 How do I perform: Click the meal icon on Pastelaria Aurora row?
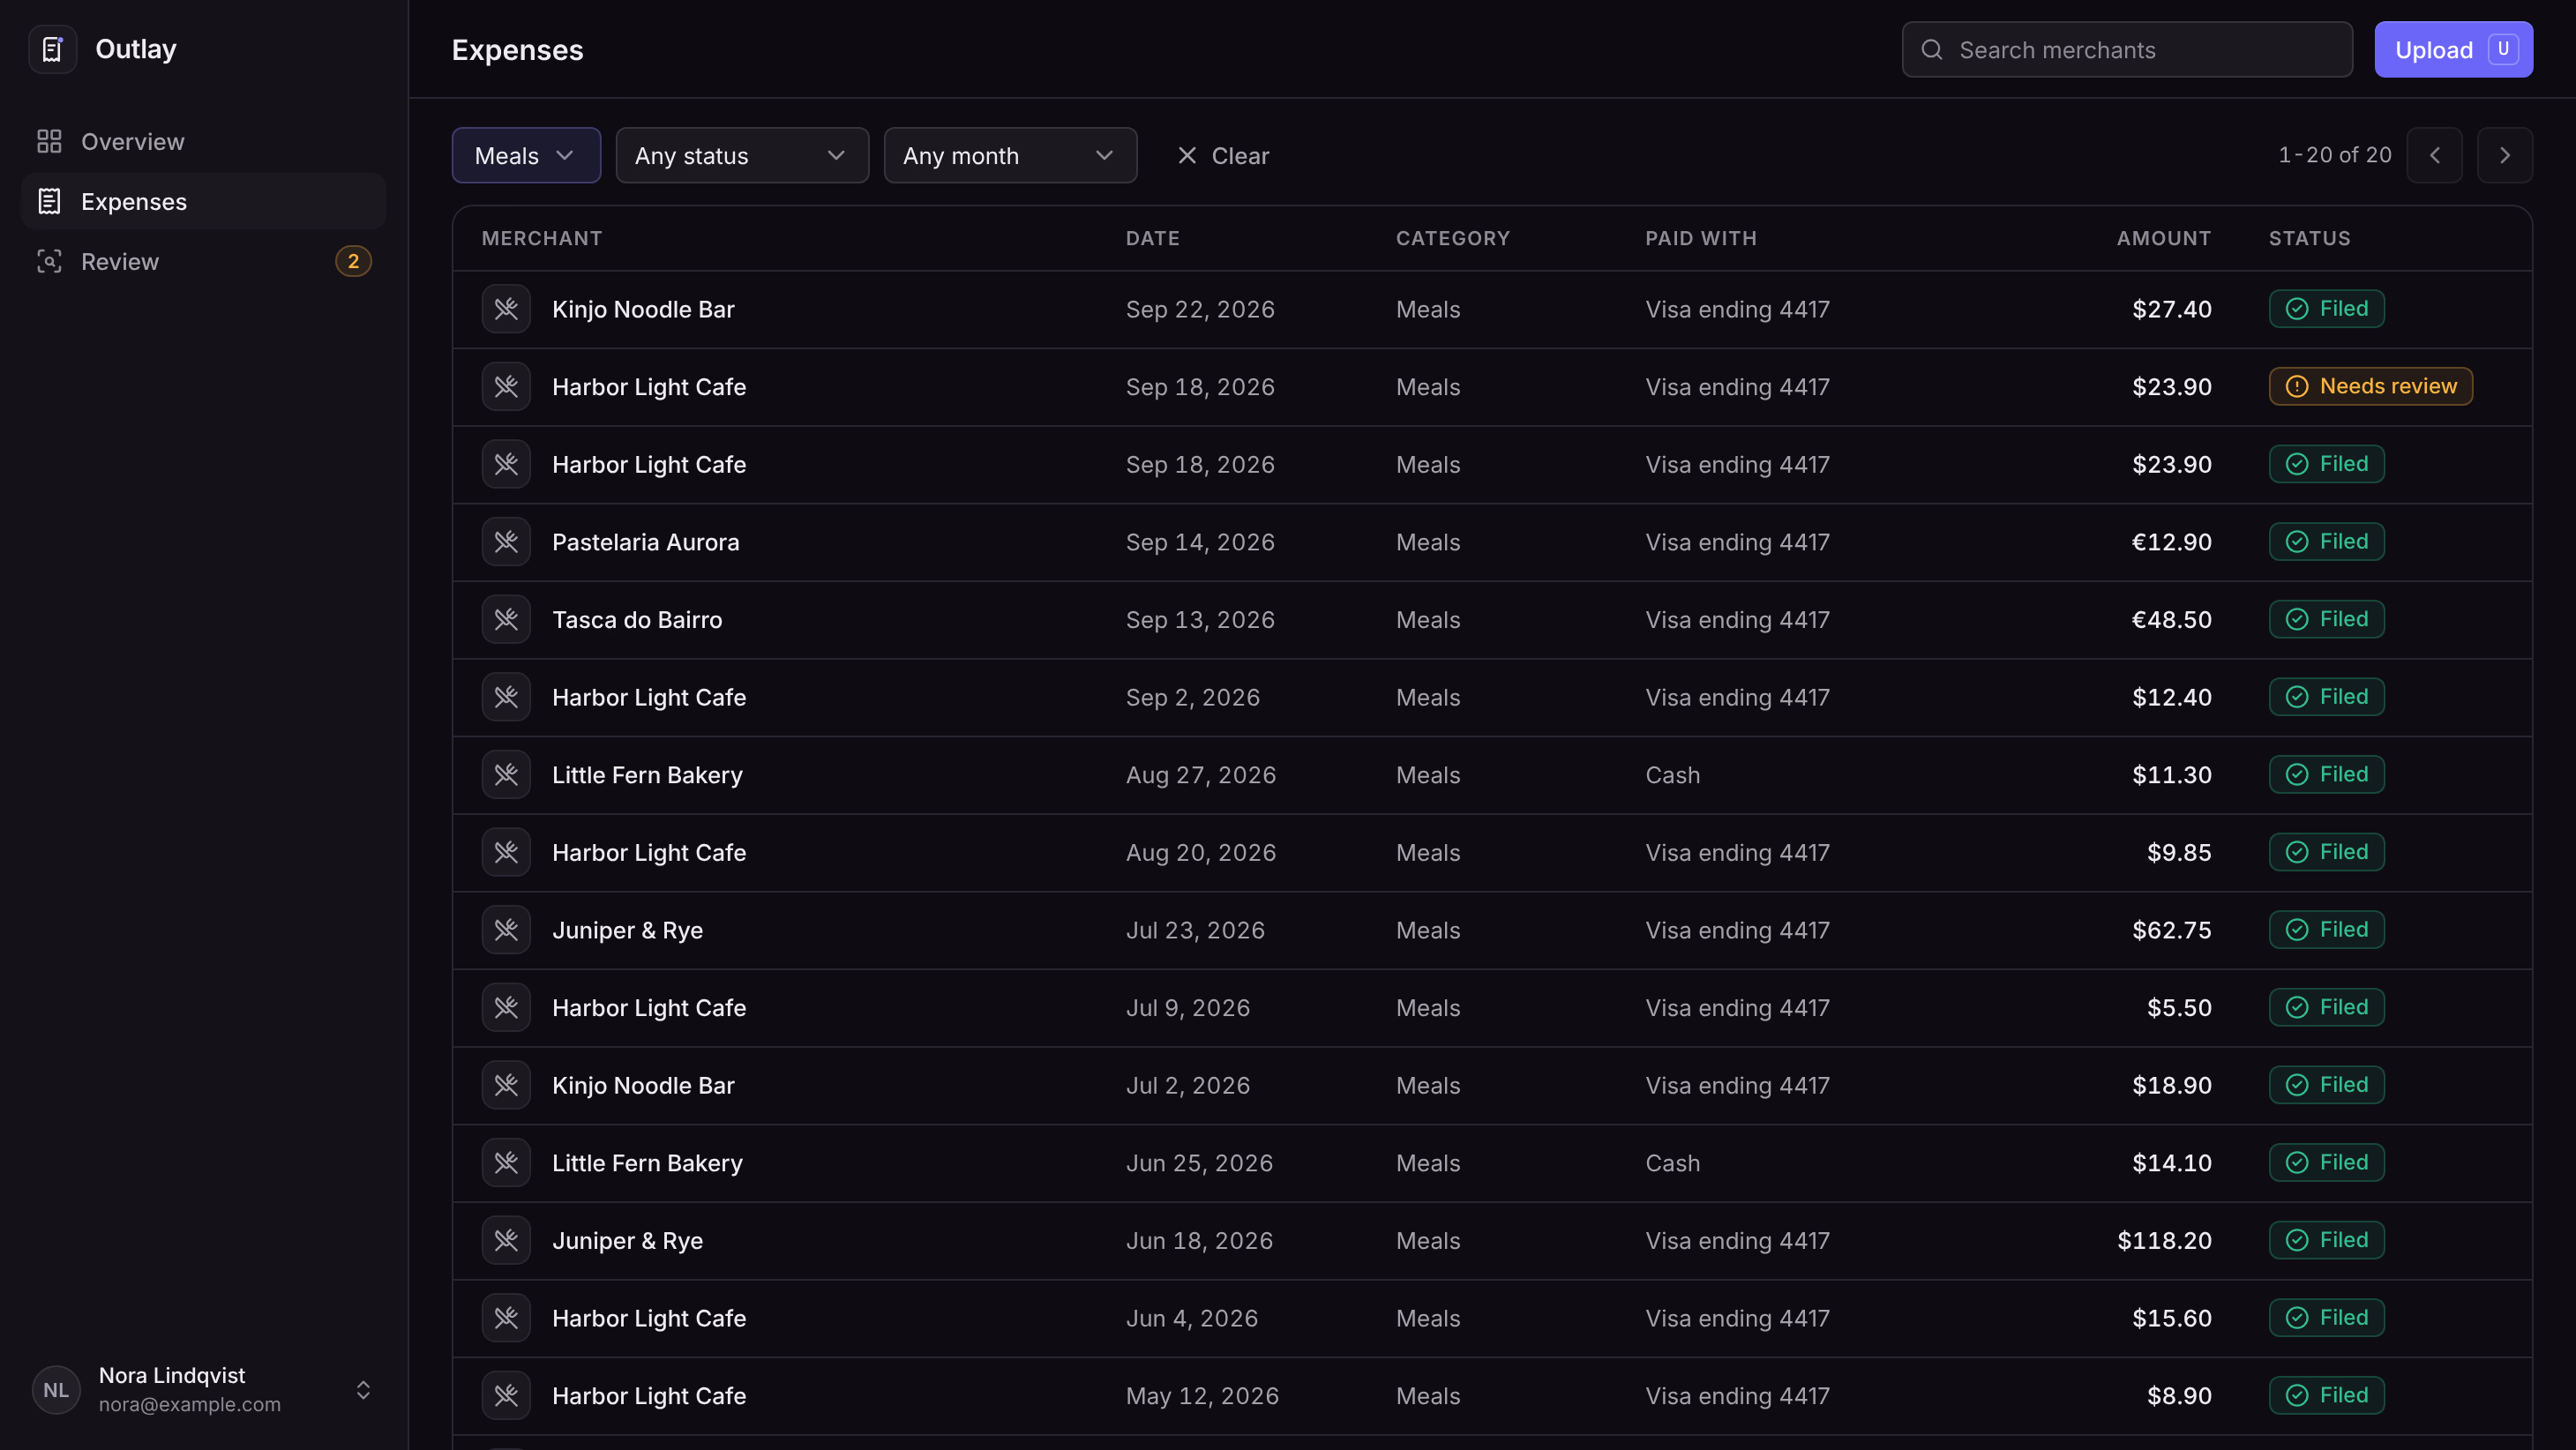click(506, 542)
